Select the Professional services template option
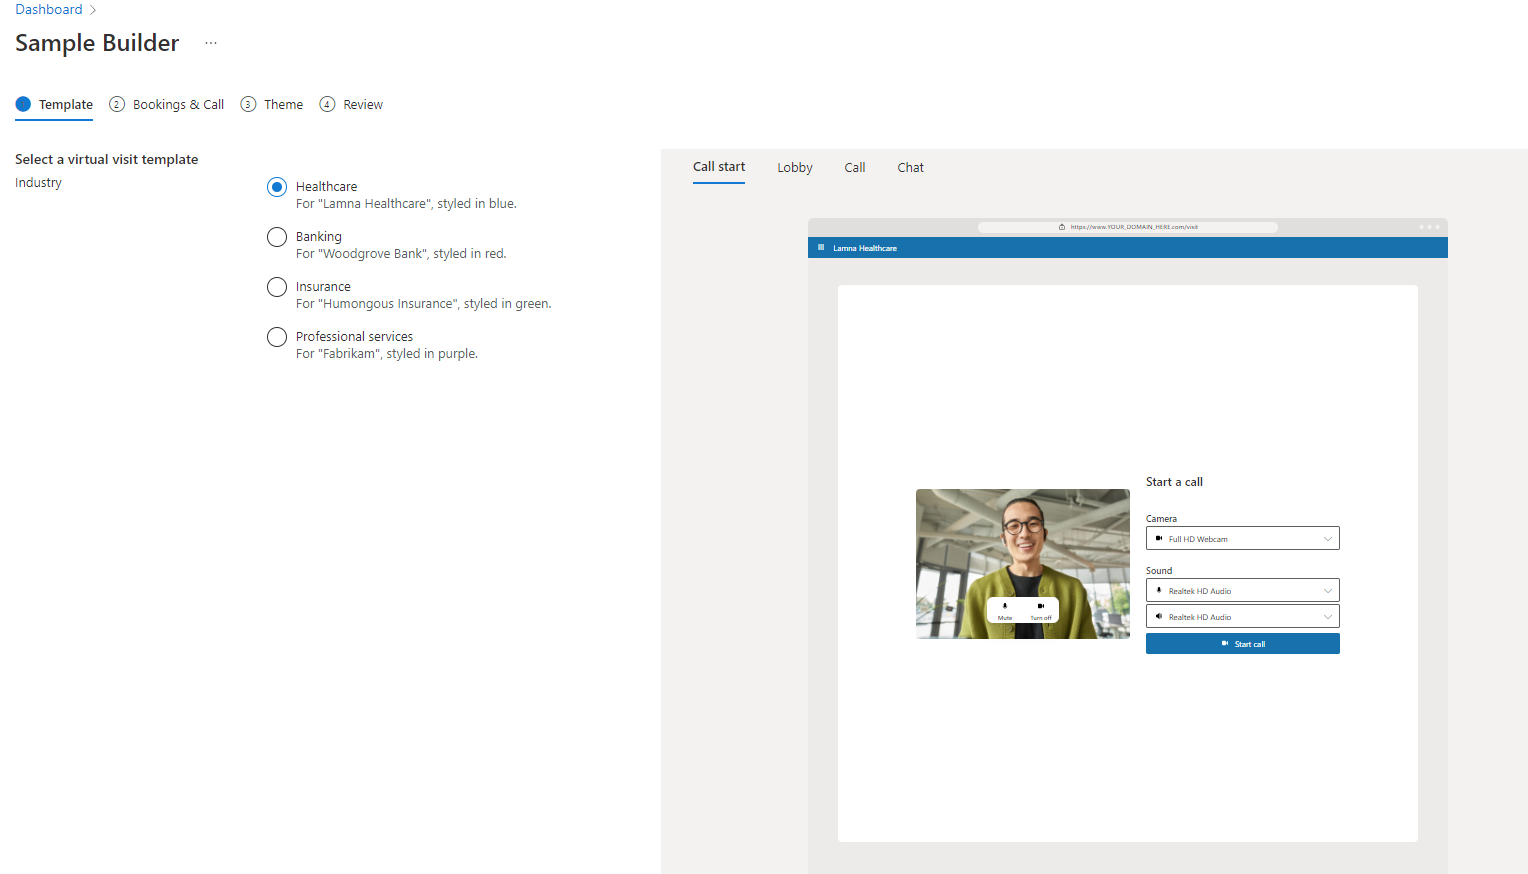The width and height of the screenshot is (1528, 874). (276, 337)
